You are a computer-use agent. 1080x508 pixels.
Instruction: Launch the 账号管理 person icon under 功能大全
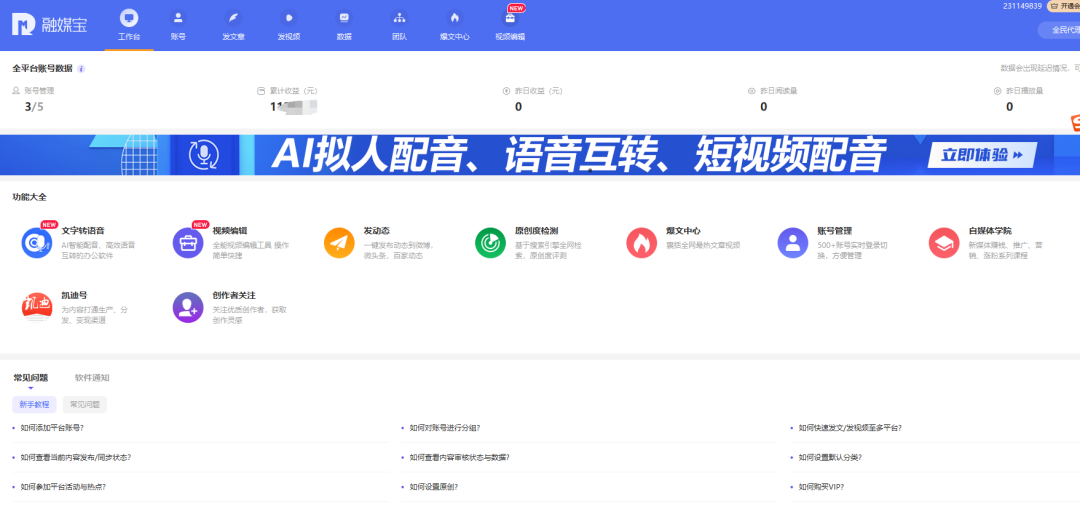793,243
